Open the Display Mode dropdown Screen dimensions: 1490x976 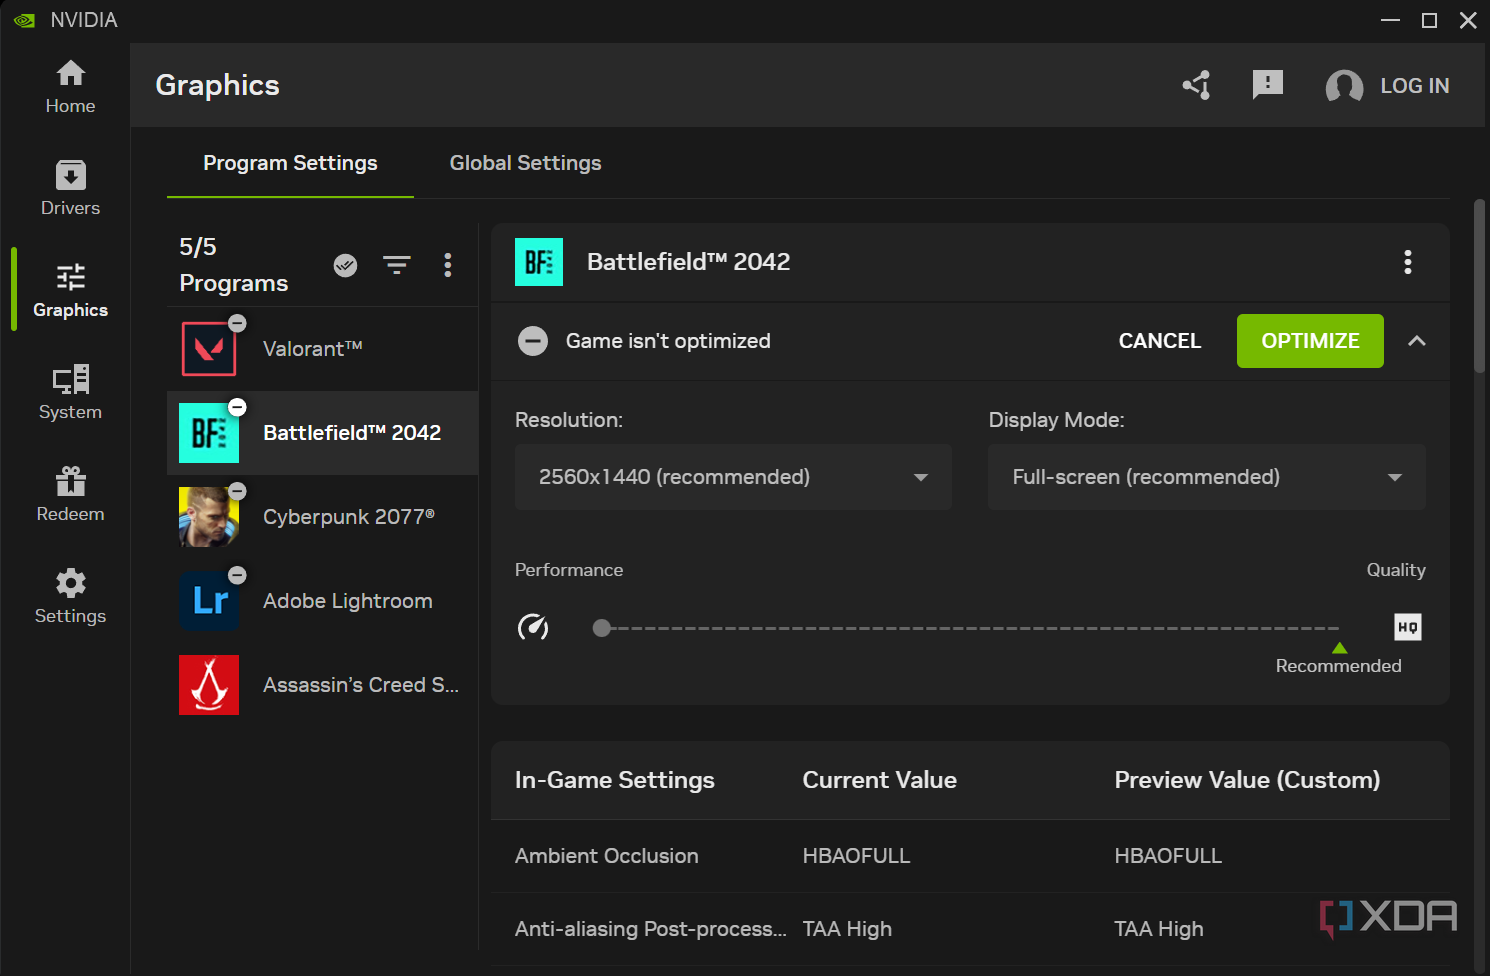tap(1206, 477)
